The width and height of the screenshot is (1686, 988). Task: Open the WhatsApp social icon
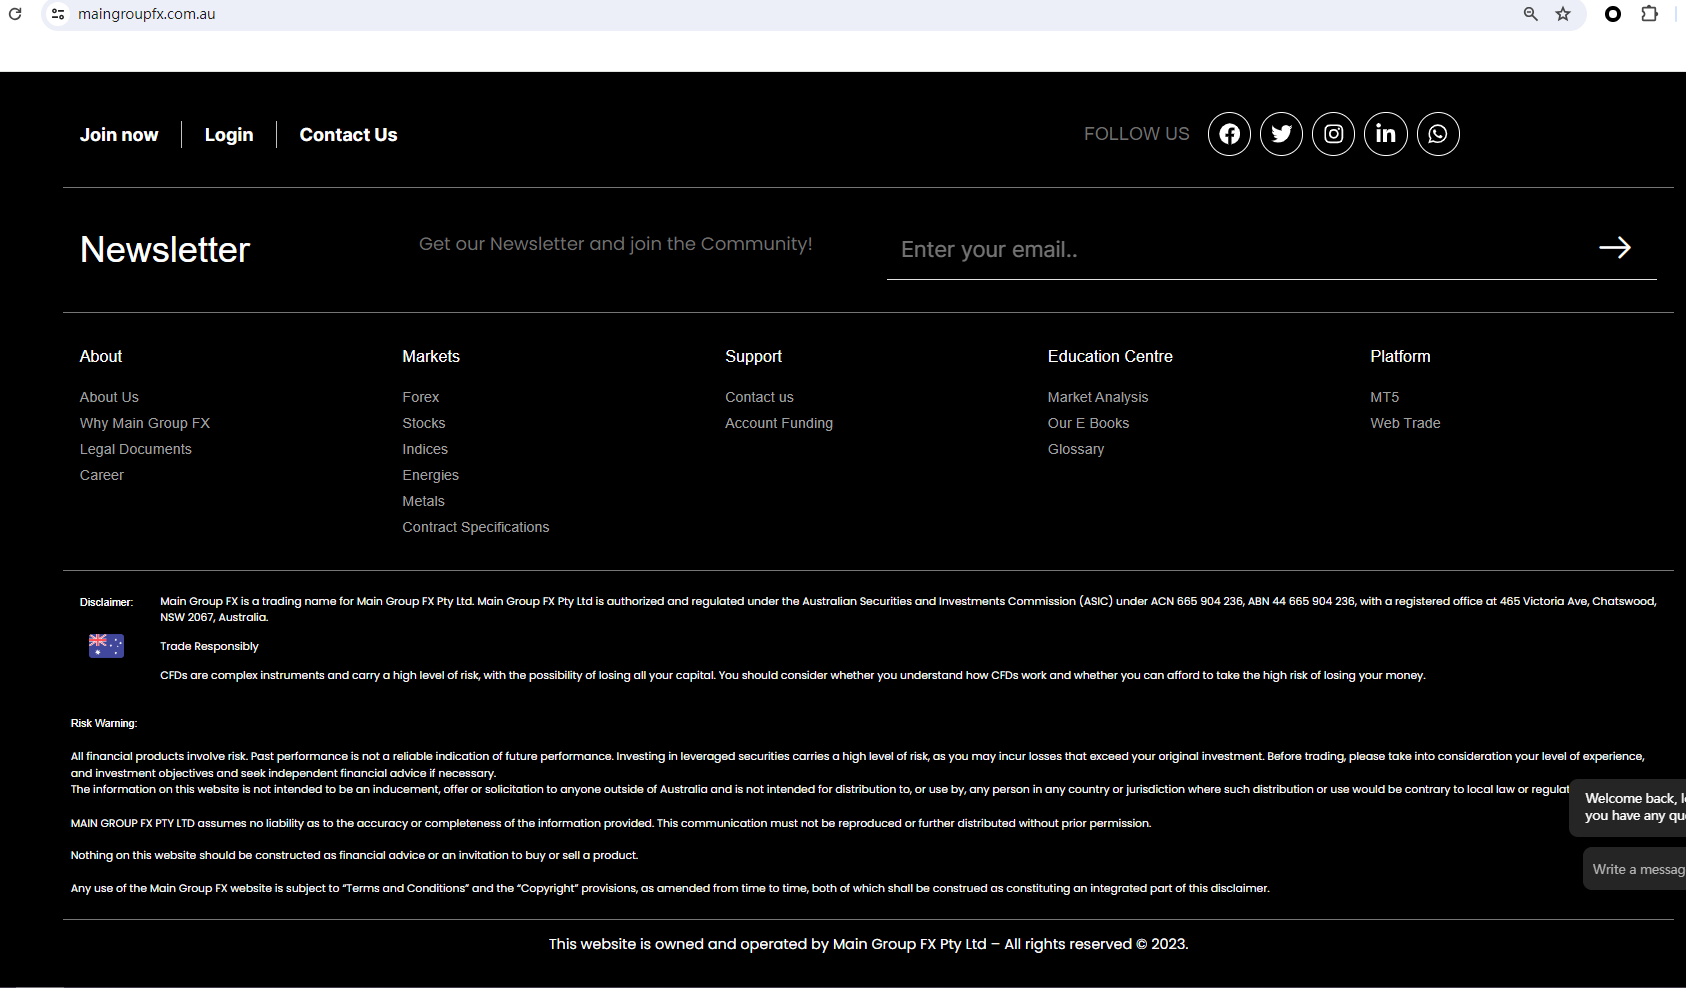(1437, 134)
